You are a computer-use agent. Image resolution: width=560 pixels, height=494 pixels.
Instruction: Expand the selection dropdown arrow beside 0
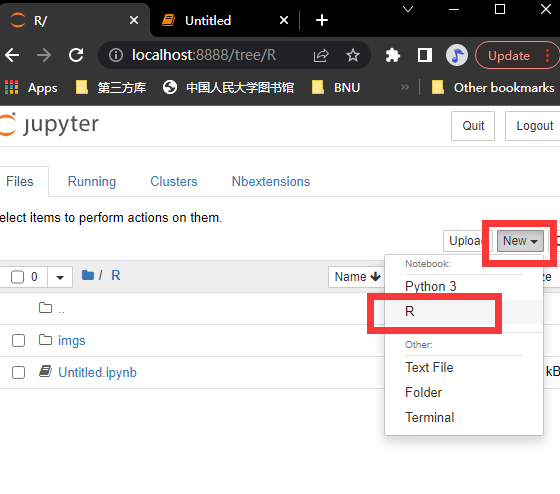point(60,277)
